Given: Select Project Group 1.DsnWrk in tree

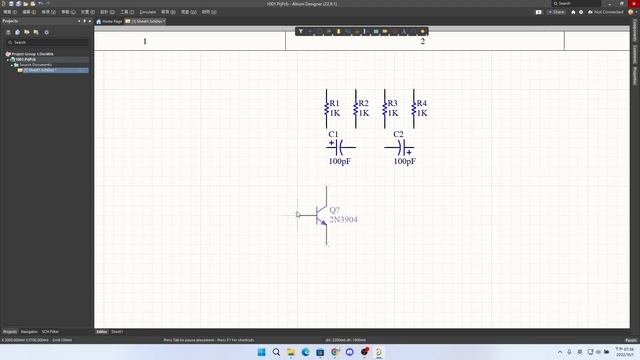Looking at the screenshot, I should pos(29,54).
